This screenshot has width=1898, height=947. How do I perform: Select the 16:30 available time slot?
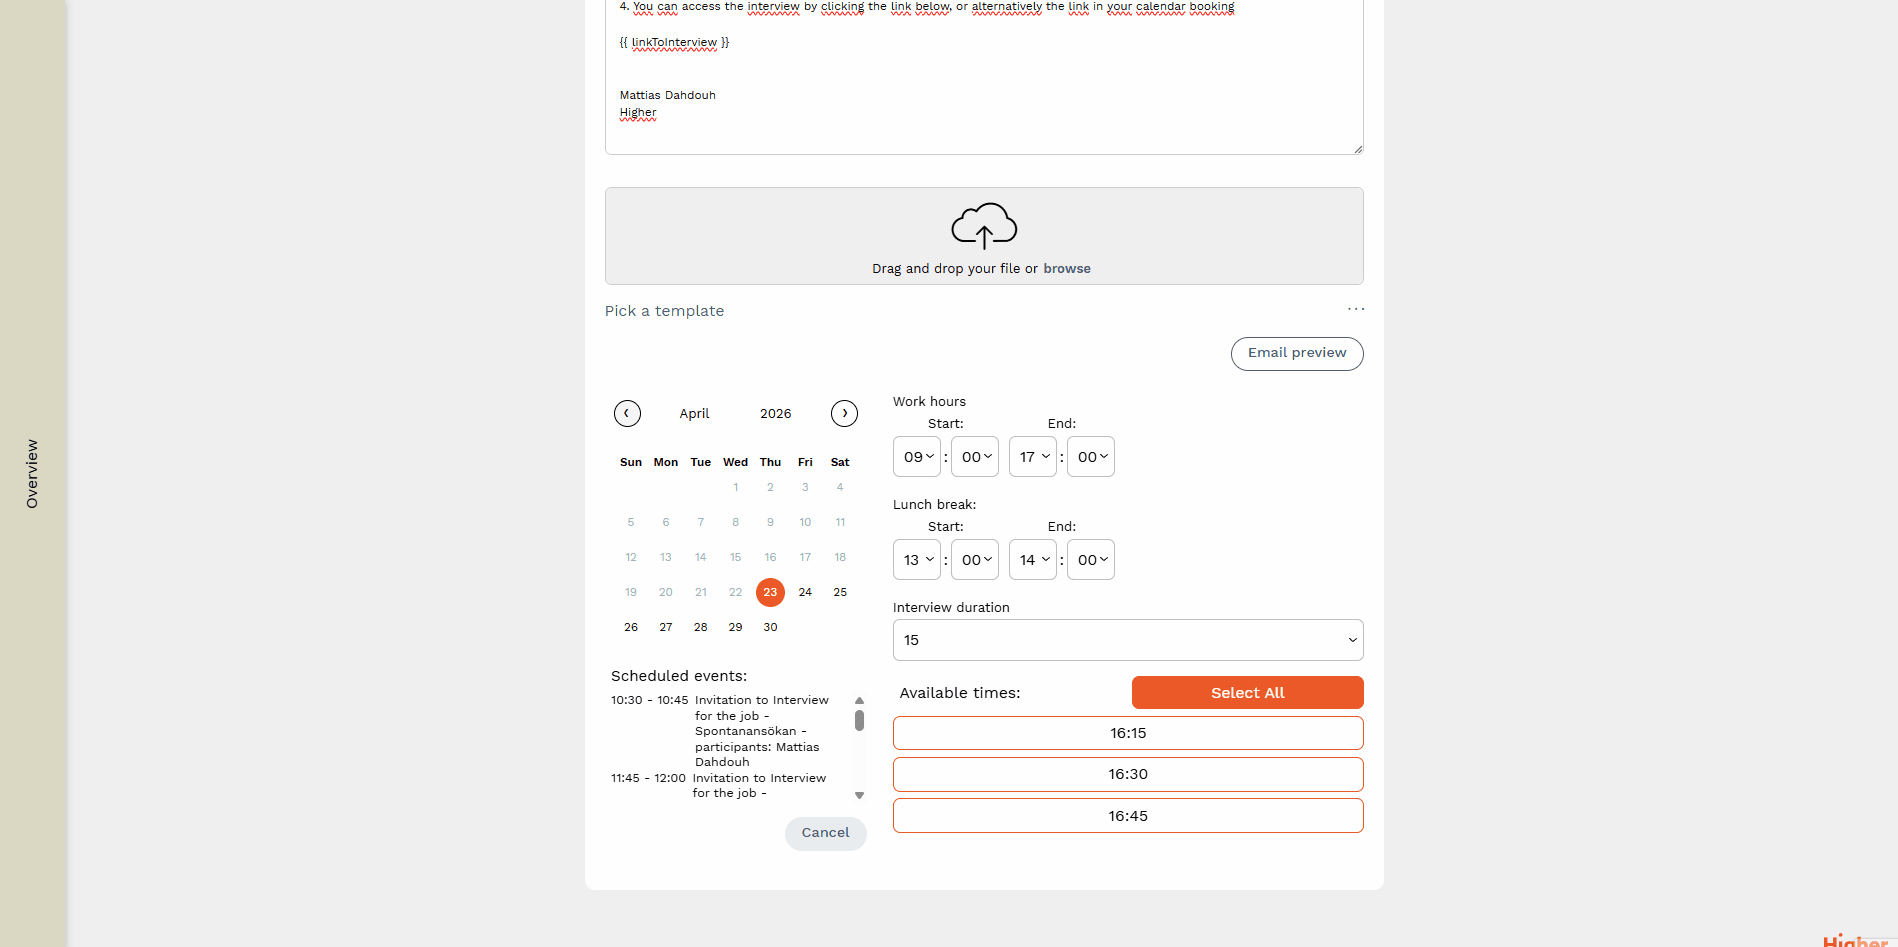click(1128, 774)
